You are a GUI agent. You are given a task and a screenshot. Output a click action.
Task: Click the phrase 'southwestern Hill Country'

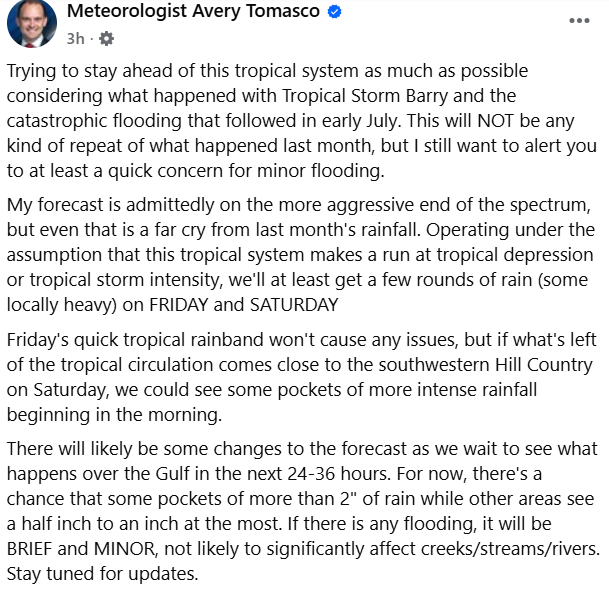pyautogui.click(x=485, y=365)
